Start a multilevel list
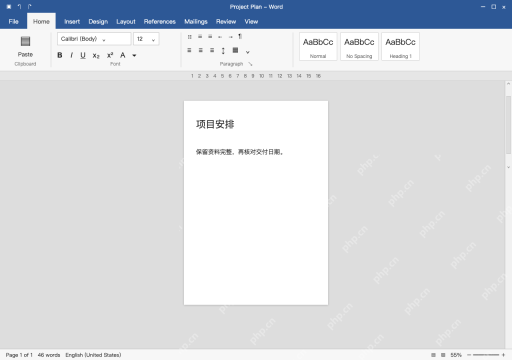Image resolution: width=512 pixels, height=360 pixels. 210,37
